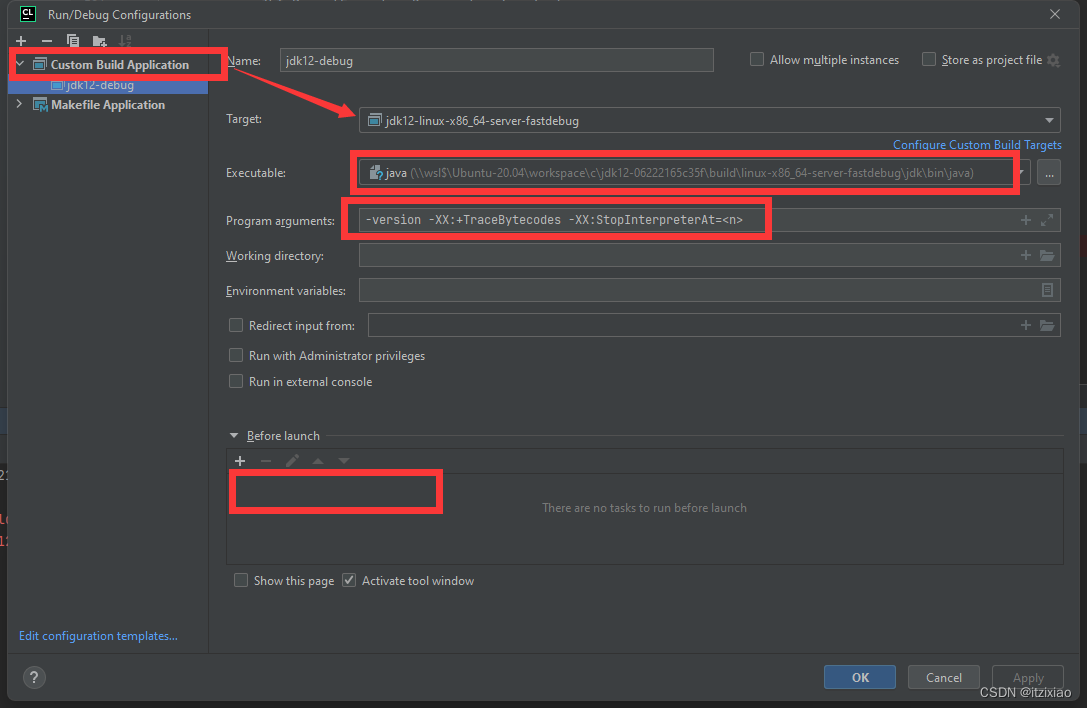Save configuration into new folder
The image size is (1087, 708).
coord(99,41)
